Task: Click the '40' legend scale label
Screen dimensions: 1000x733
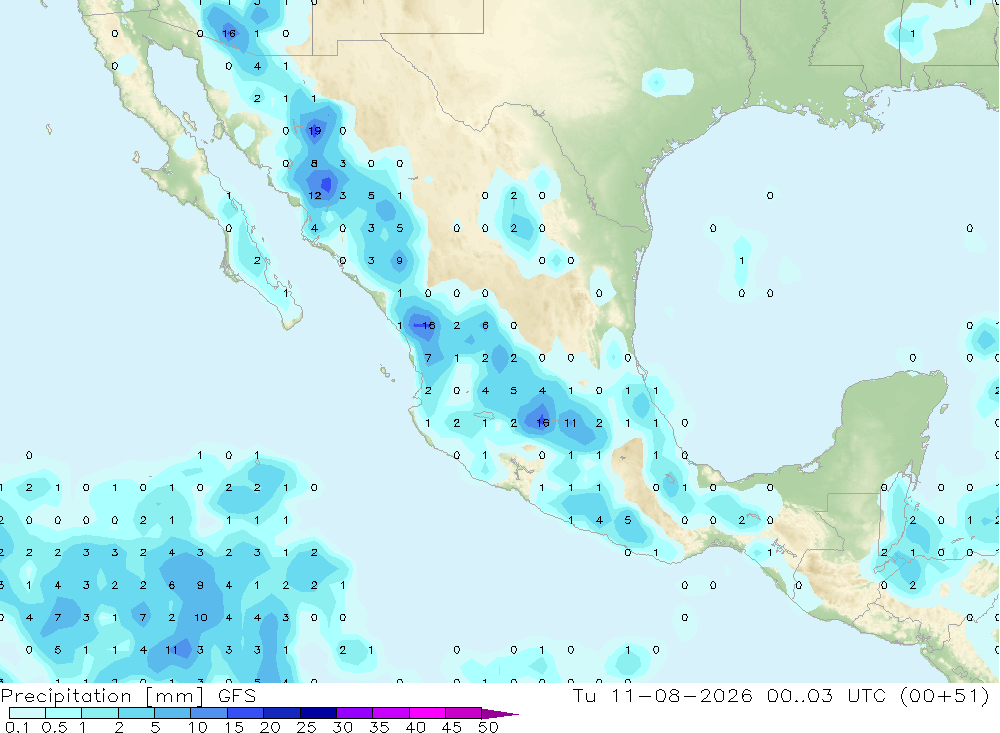Action: pos(415,727)
